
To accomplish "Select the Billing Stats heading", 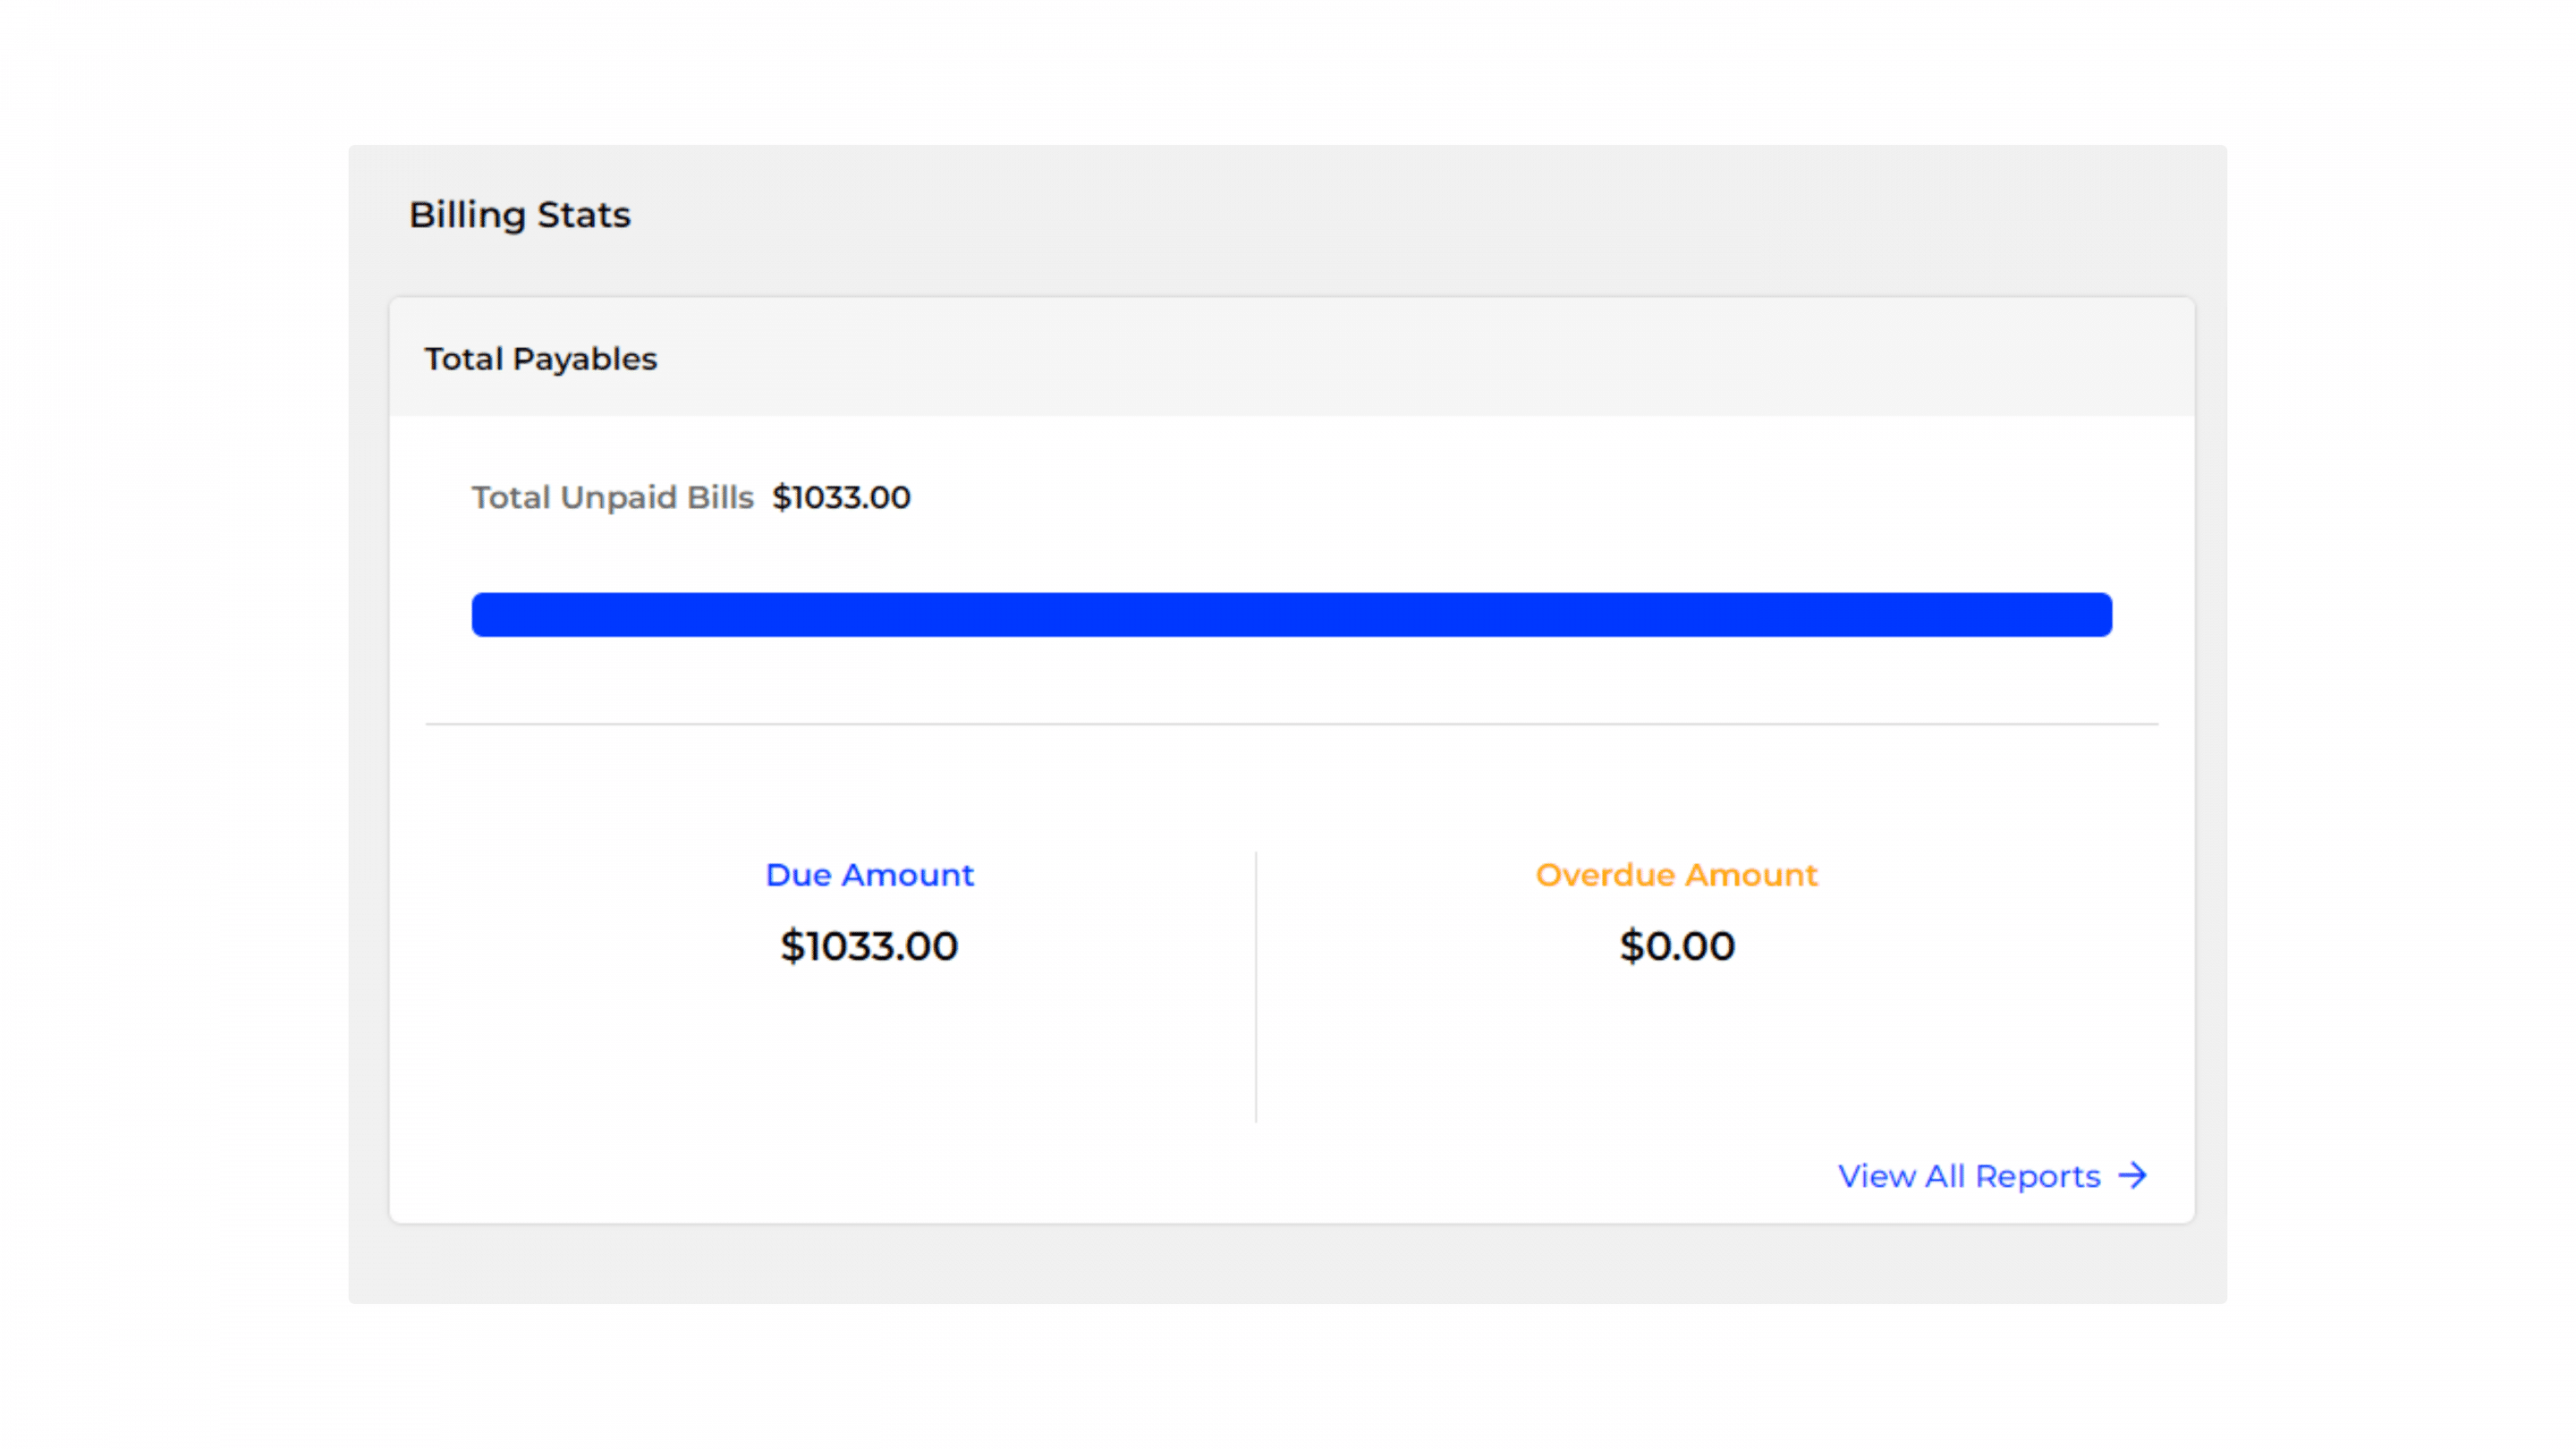I will [x=519, y=215].
